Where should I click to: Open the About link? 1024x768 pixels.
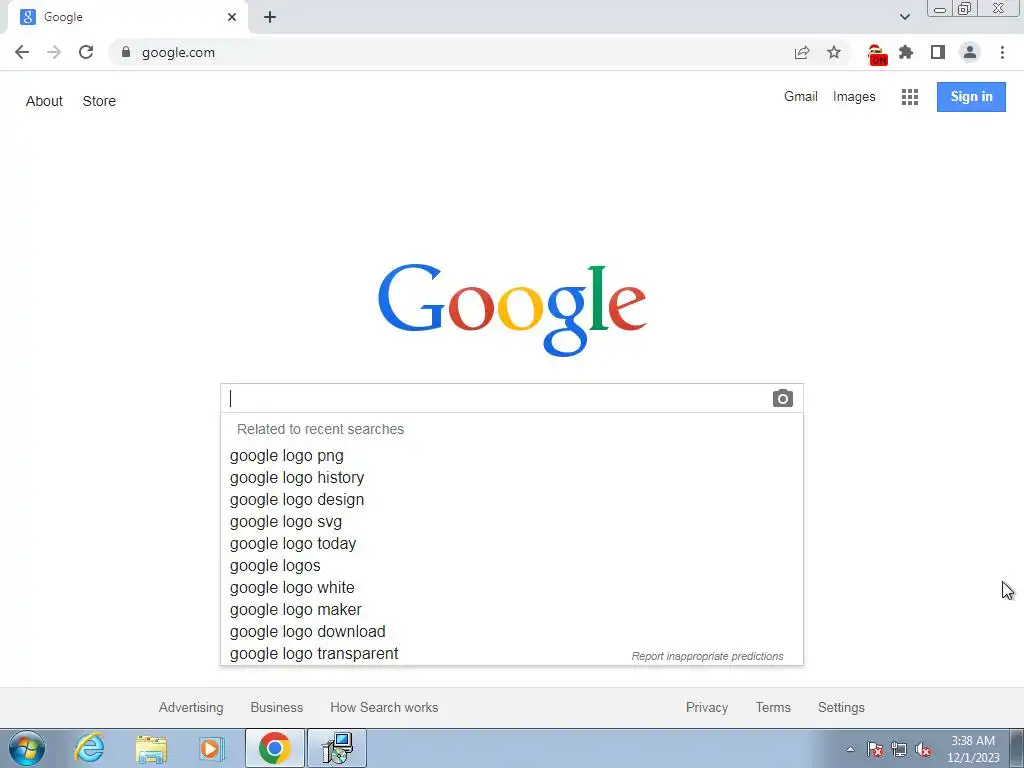coord(44,101)
